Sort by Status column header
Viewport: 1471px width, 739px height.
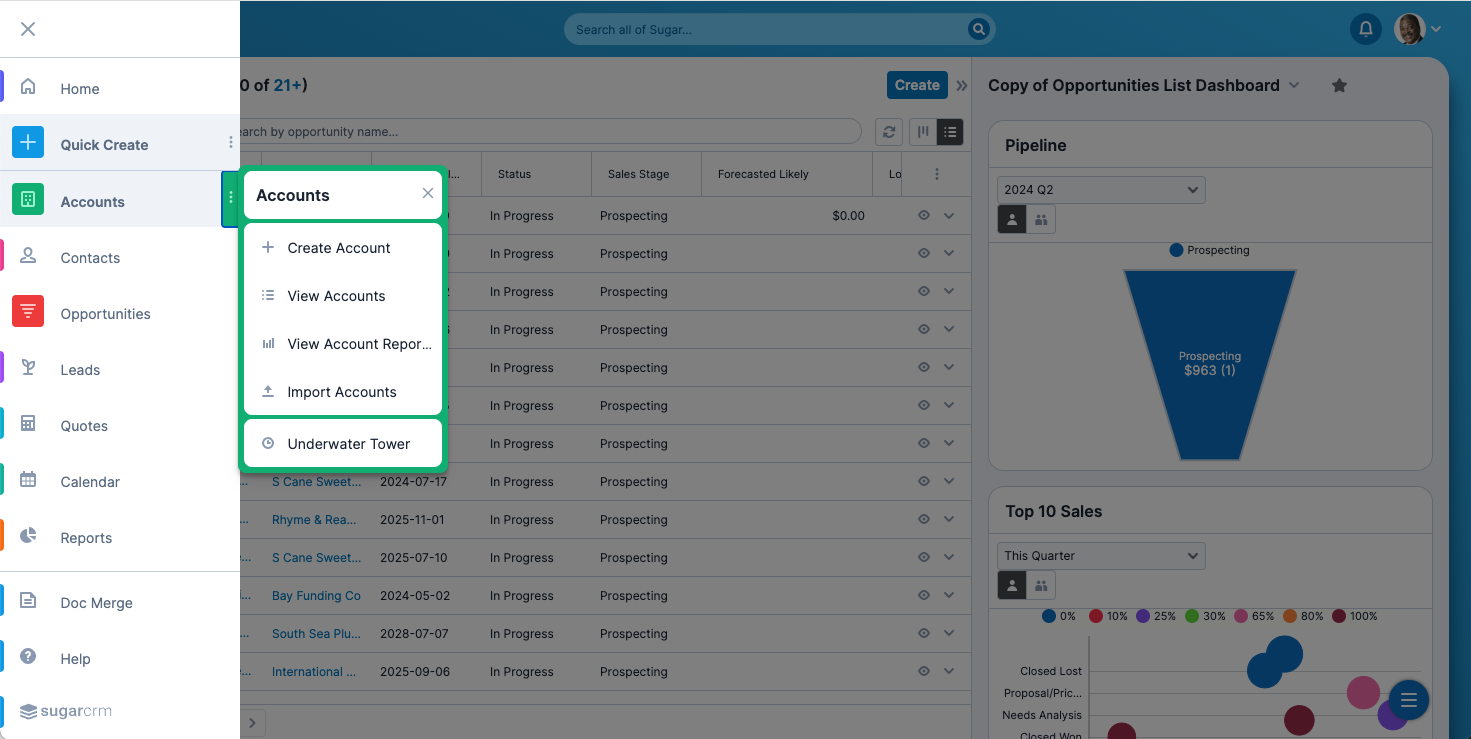click(x=514, y=174)
